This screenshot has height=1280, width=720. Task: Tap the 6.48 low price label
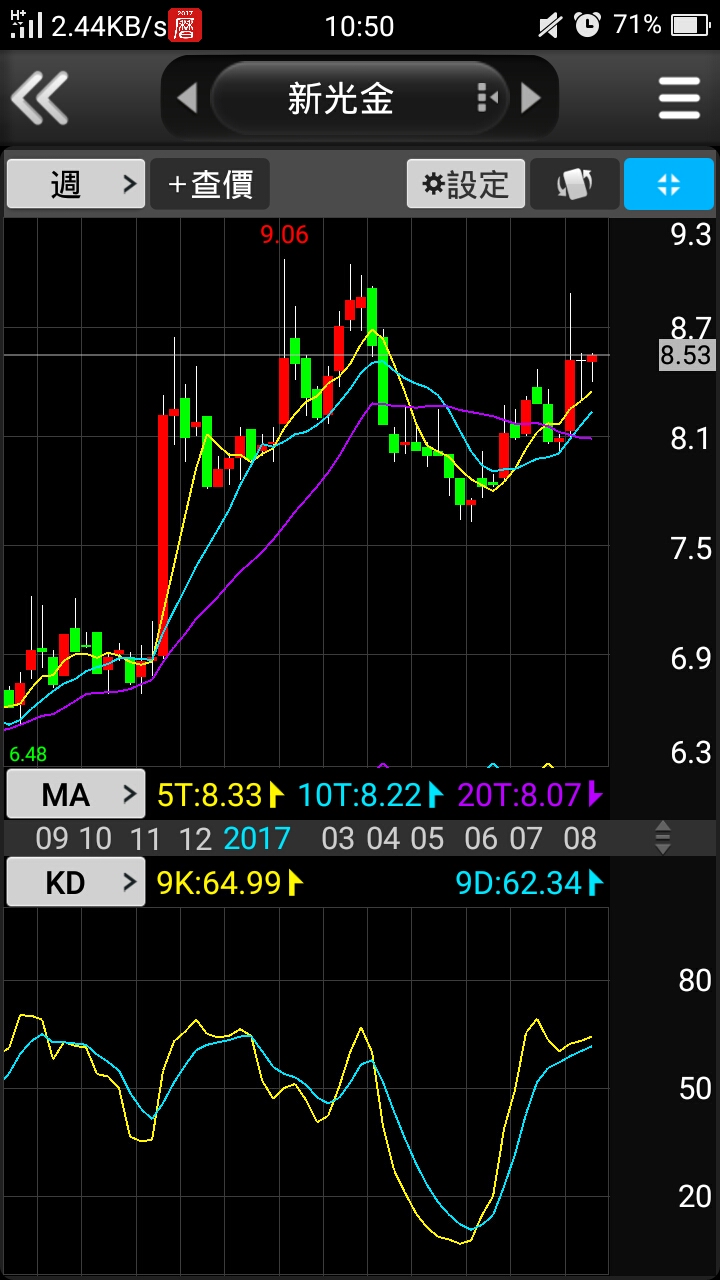tap(28, 754)
